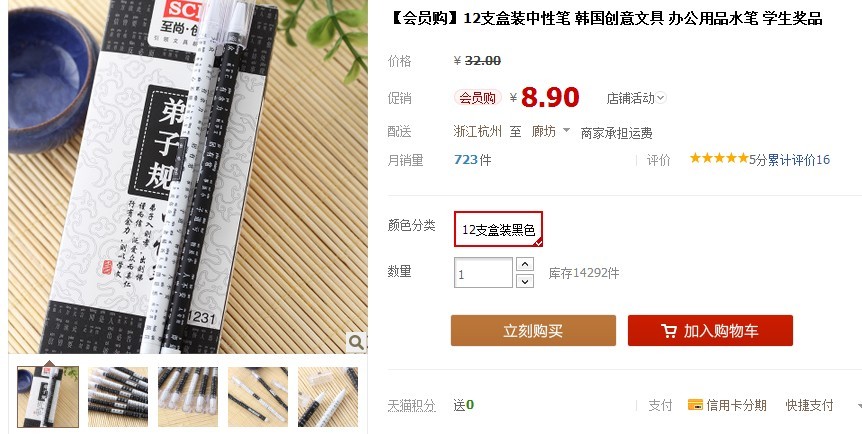
Task: Expand the 店铺活动 promotions dropdown
Action: (636, 98)
